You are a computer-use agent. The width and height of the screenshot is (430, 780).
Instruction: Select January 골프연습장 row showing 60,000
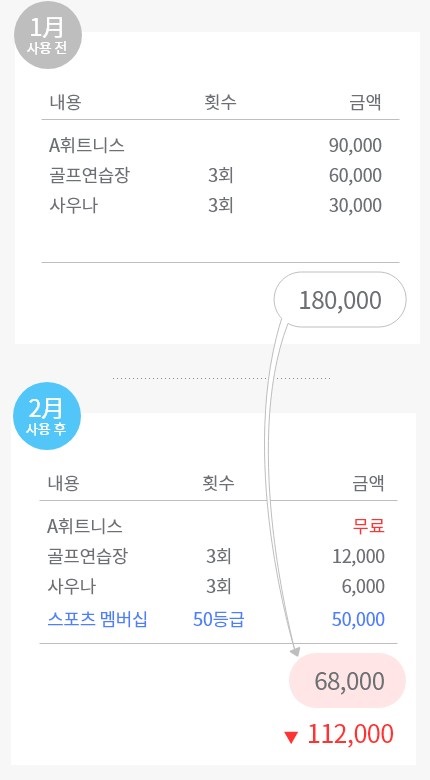[215, 175]
